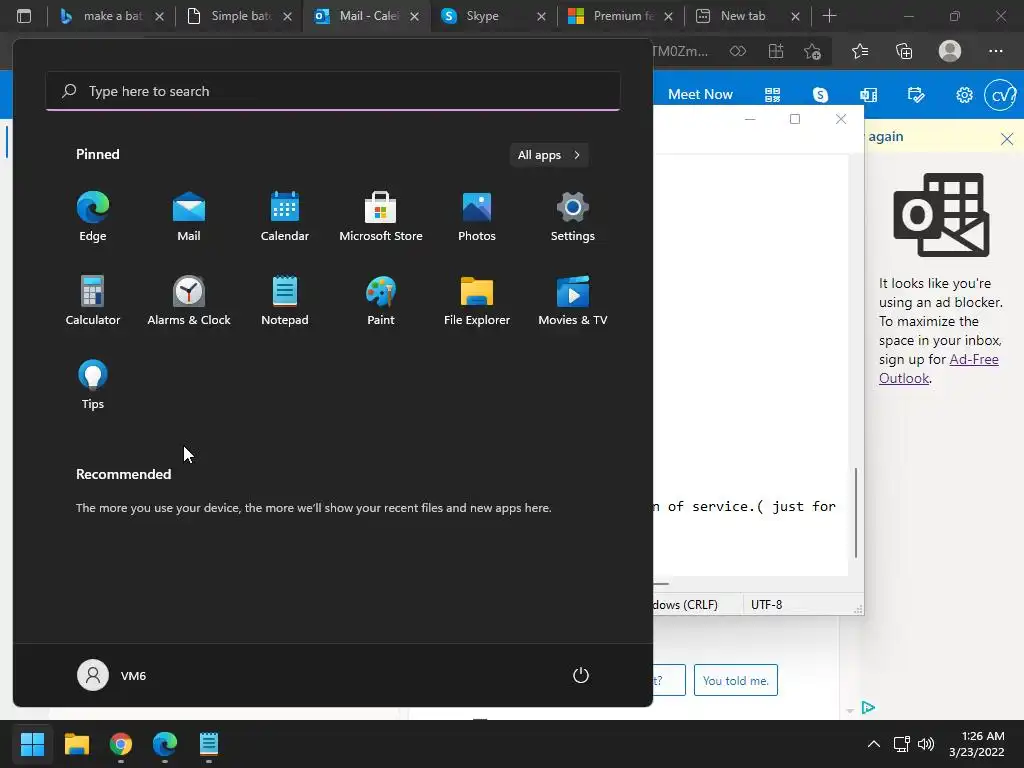
Task: Open Settings from Start menu
Action: (x=573, y=217)
